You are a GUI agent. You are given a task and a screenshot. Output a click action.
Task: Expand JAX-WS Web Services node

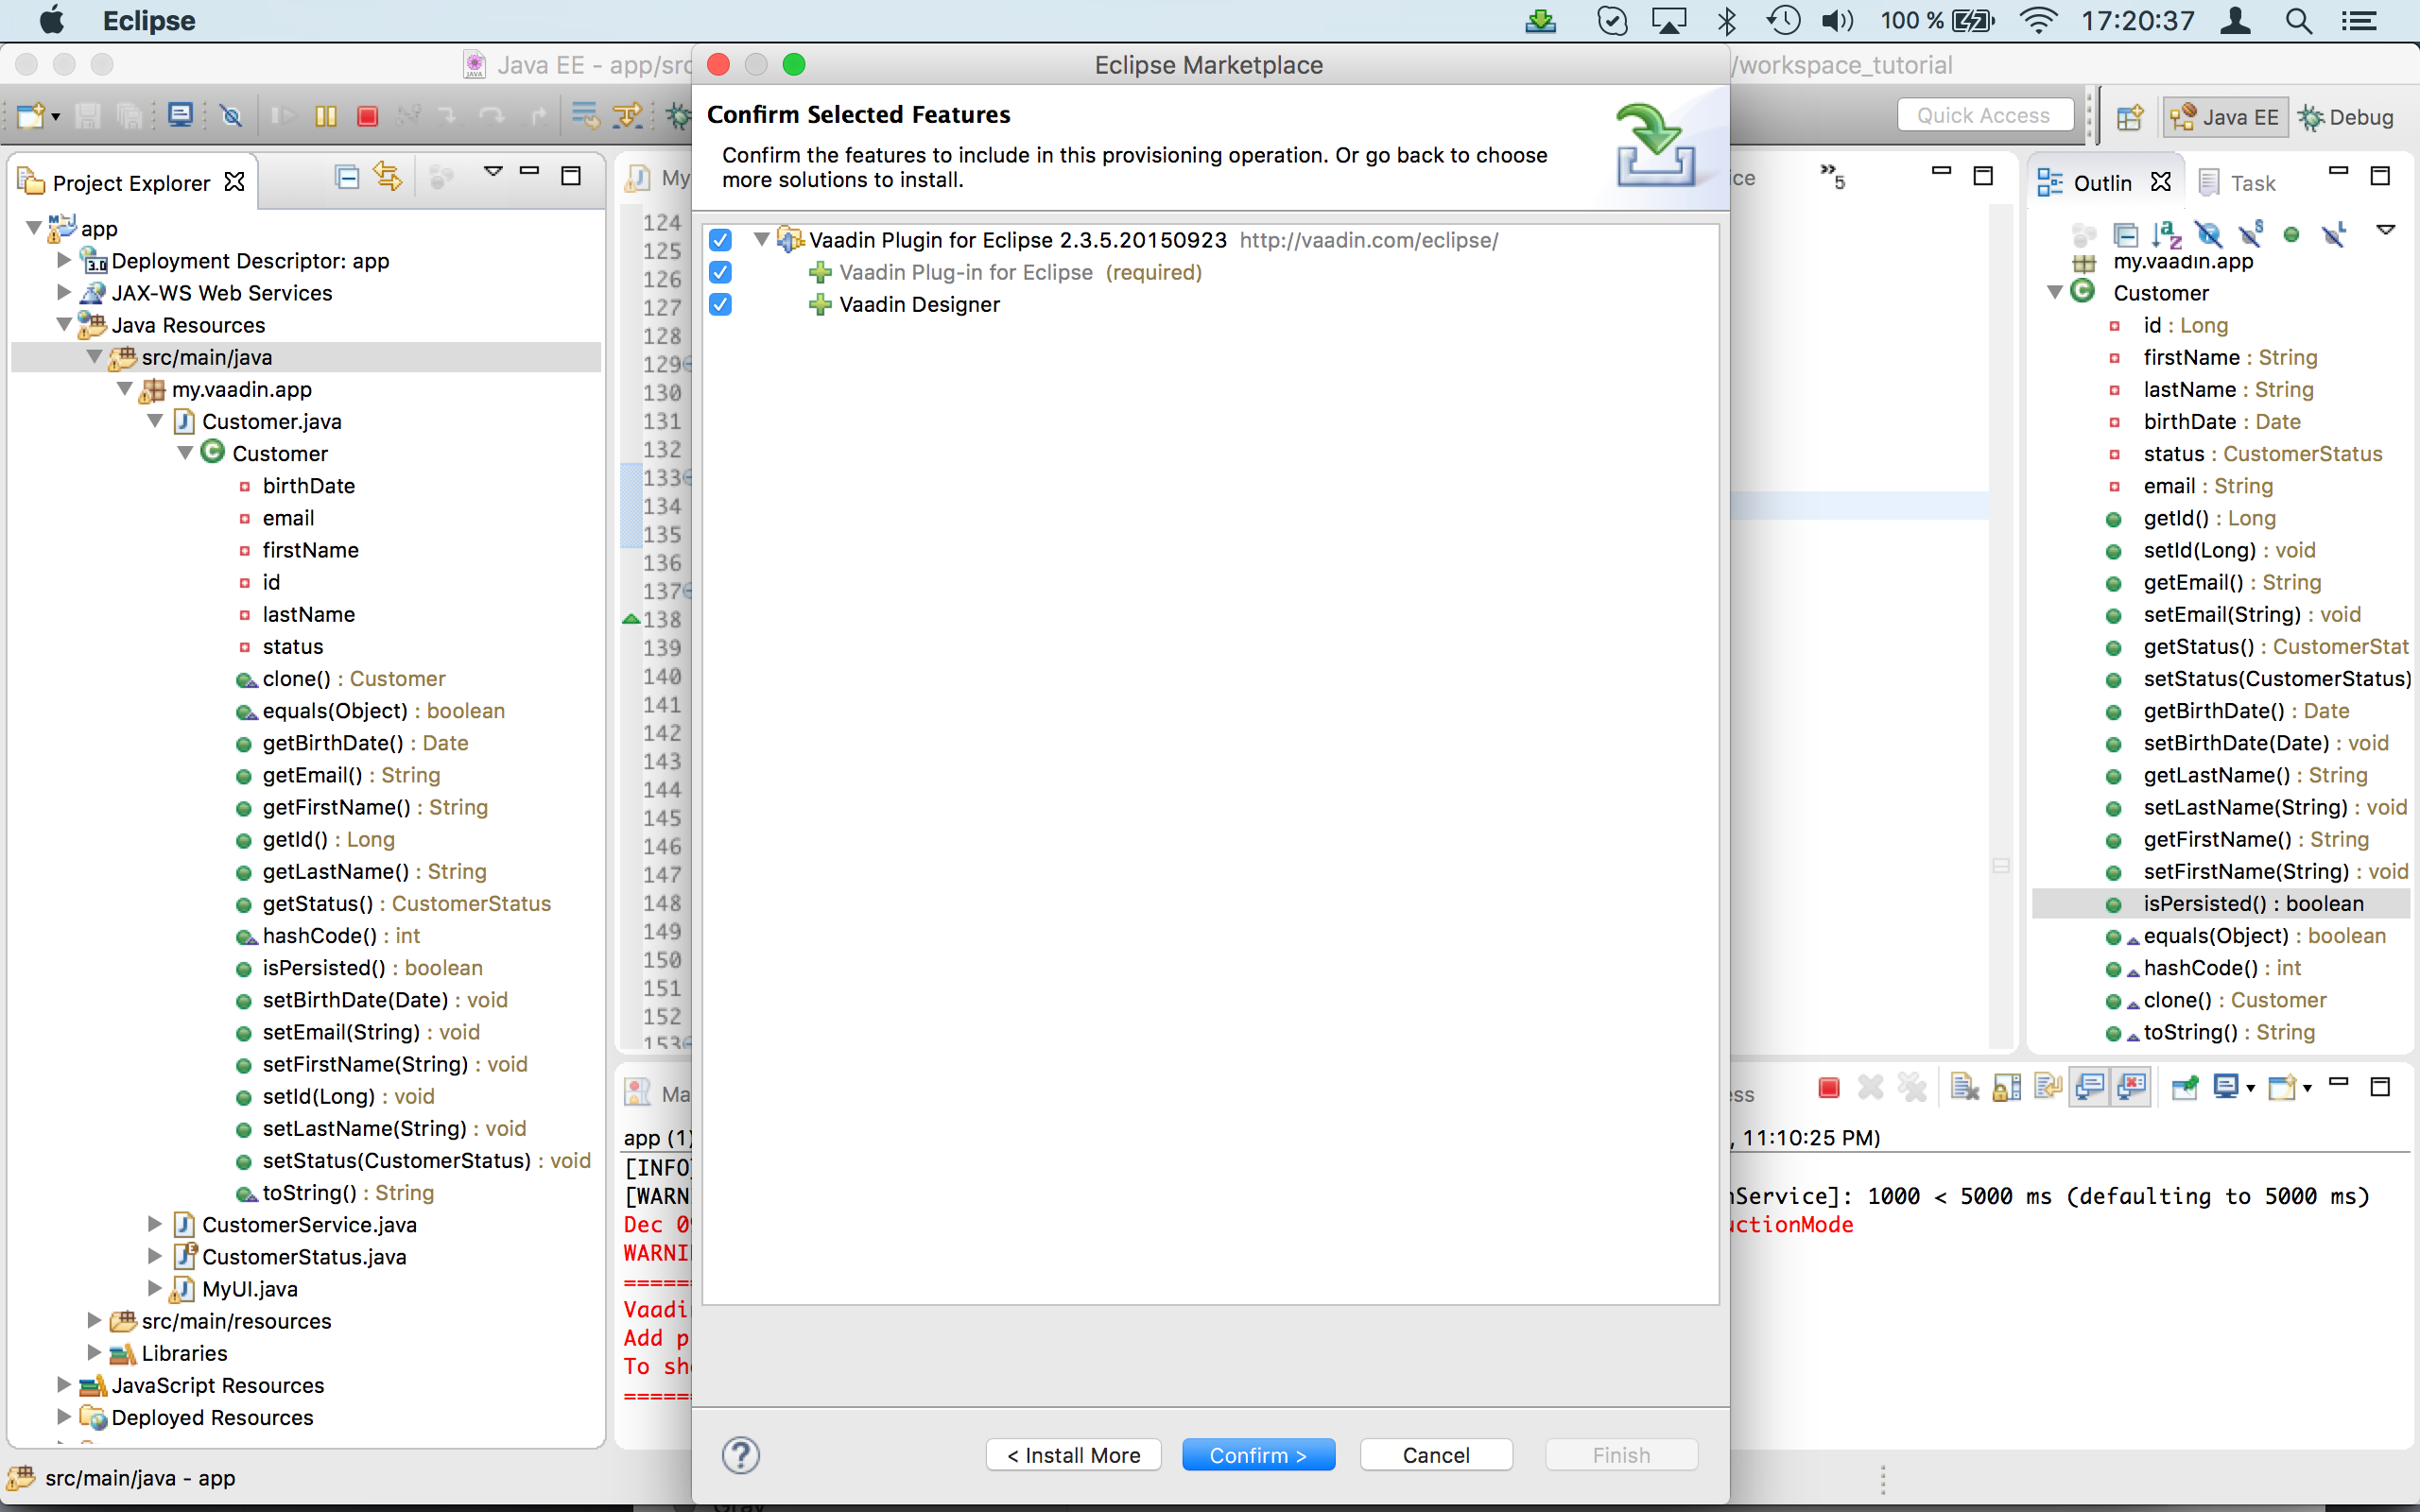64,292
